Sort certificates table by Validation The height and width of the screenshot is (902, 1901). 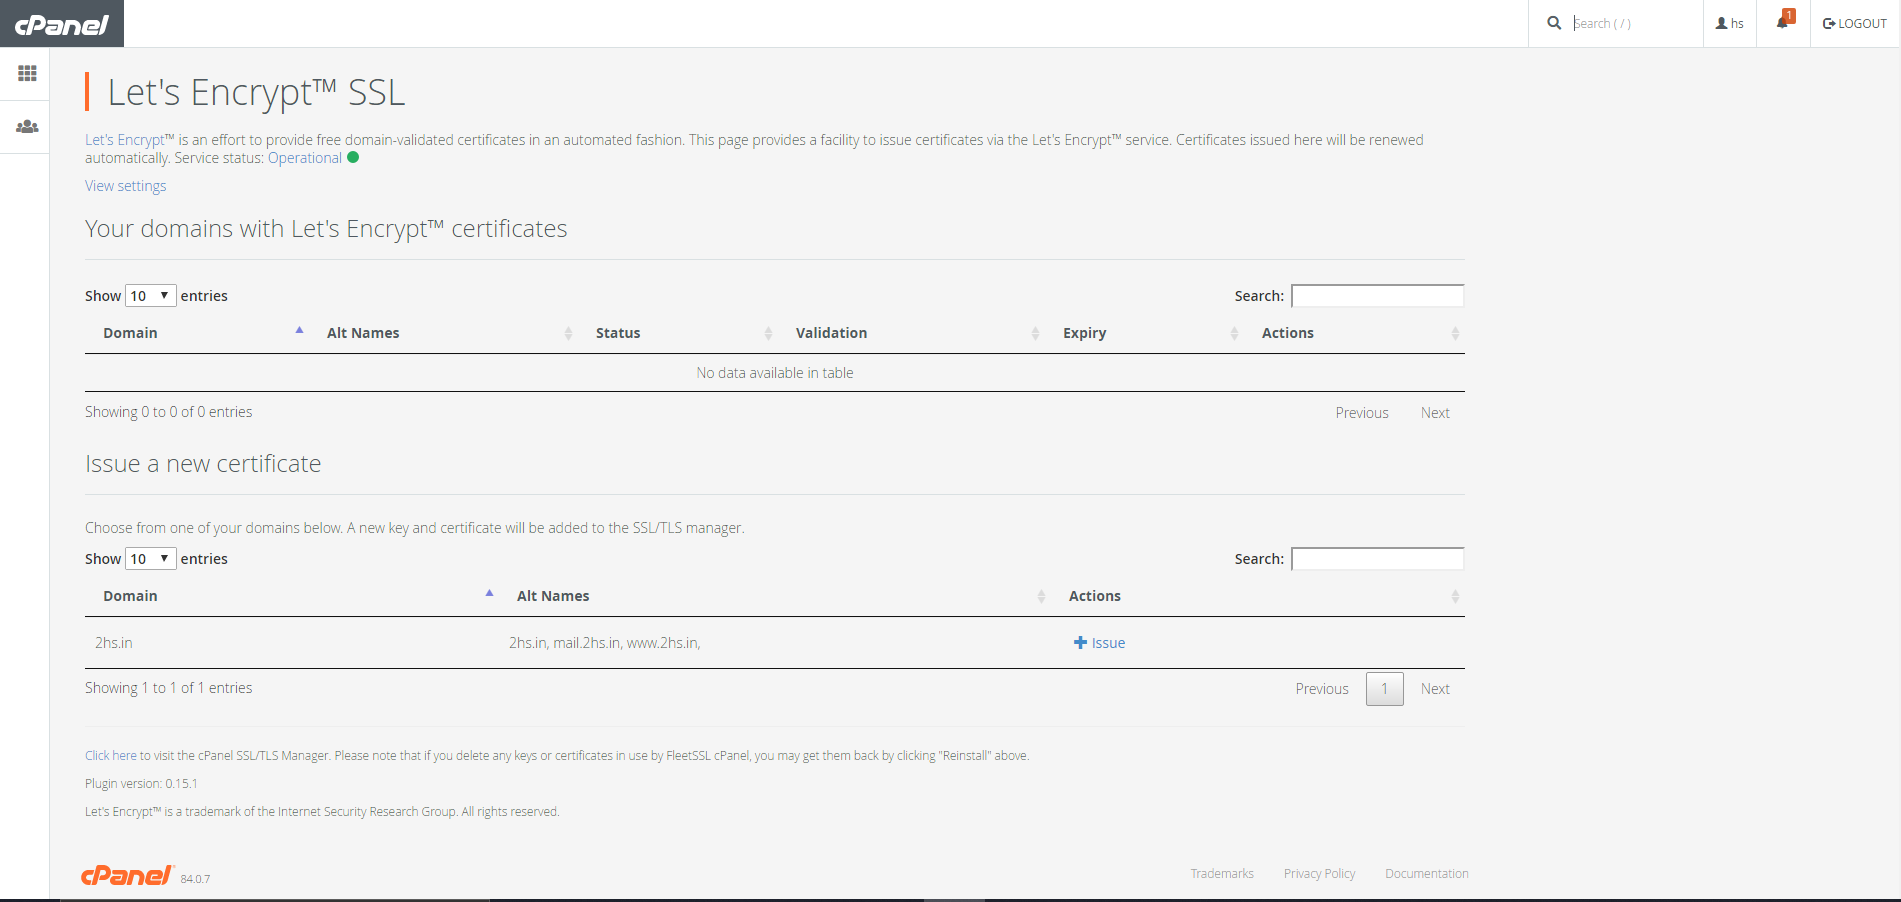point(911,333)
